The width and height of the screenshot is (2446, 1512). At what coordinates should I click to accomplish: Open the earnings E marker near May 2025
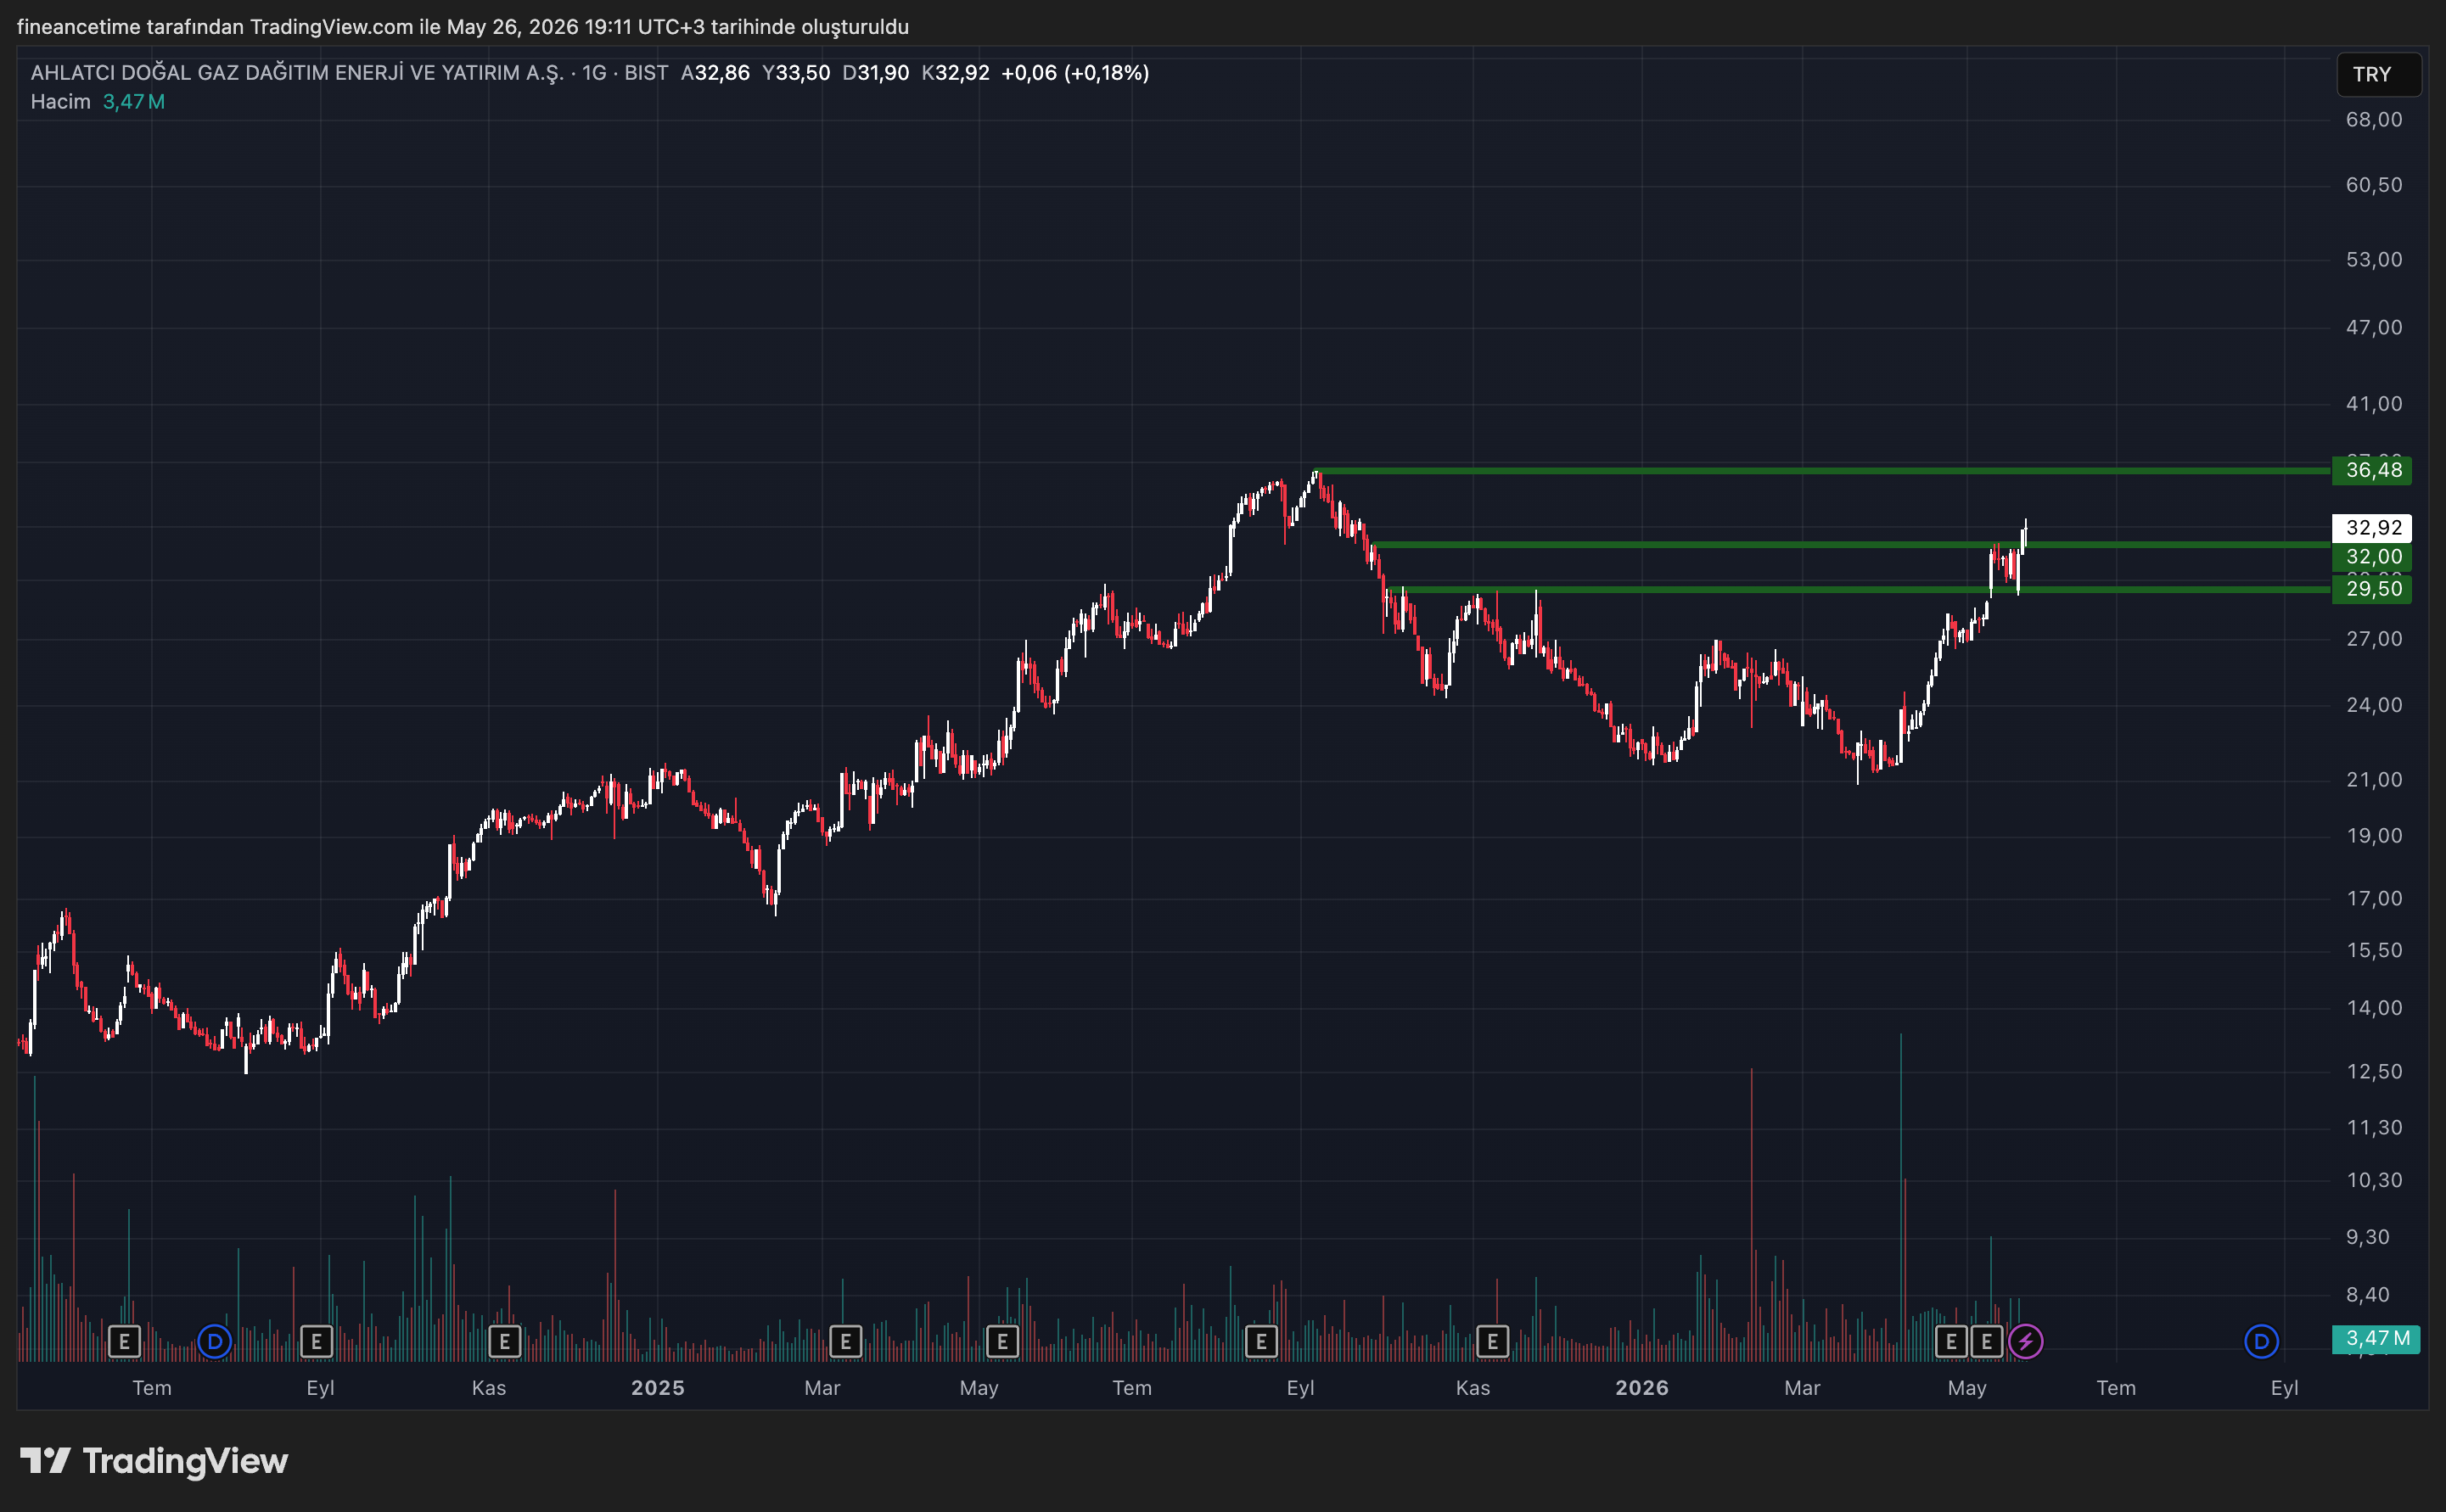point(1002,1341)
